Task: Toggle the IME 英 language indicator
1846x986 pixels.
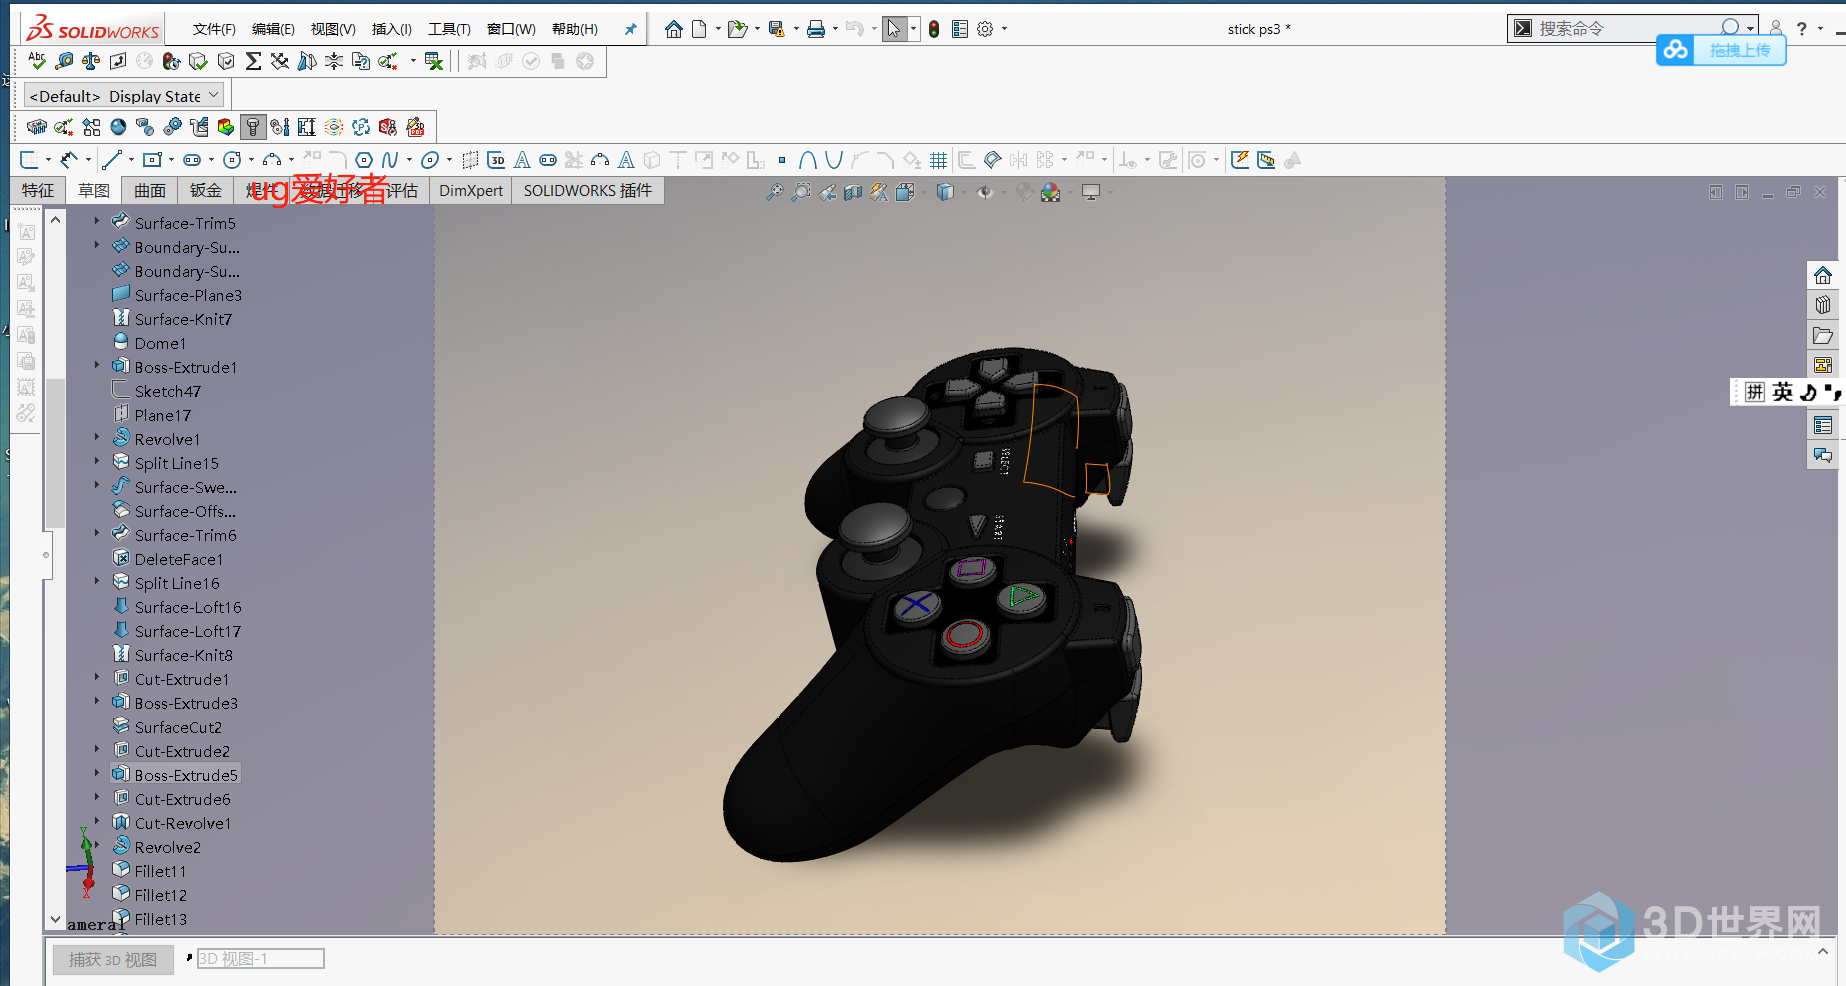Action: (x=1783, y=392)
